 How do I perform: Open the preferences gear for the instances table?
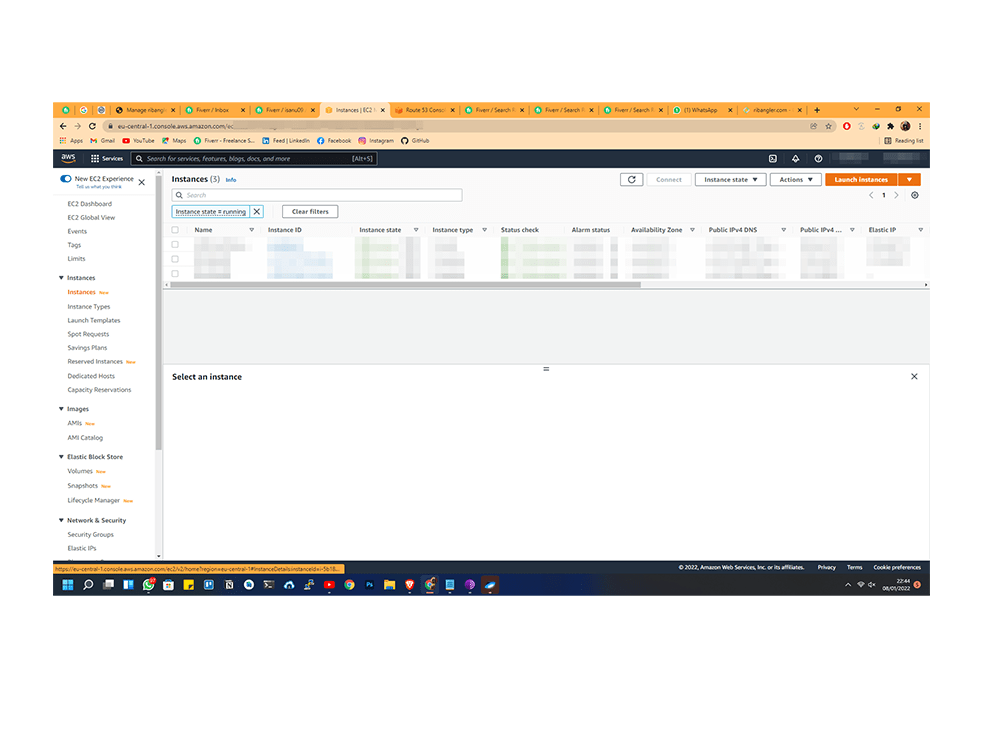tap(913, 196)
